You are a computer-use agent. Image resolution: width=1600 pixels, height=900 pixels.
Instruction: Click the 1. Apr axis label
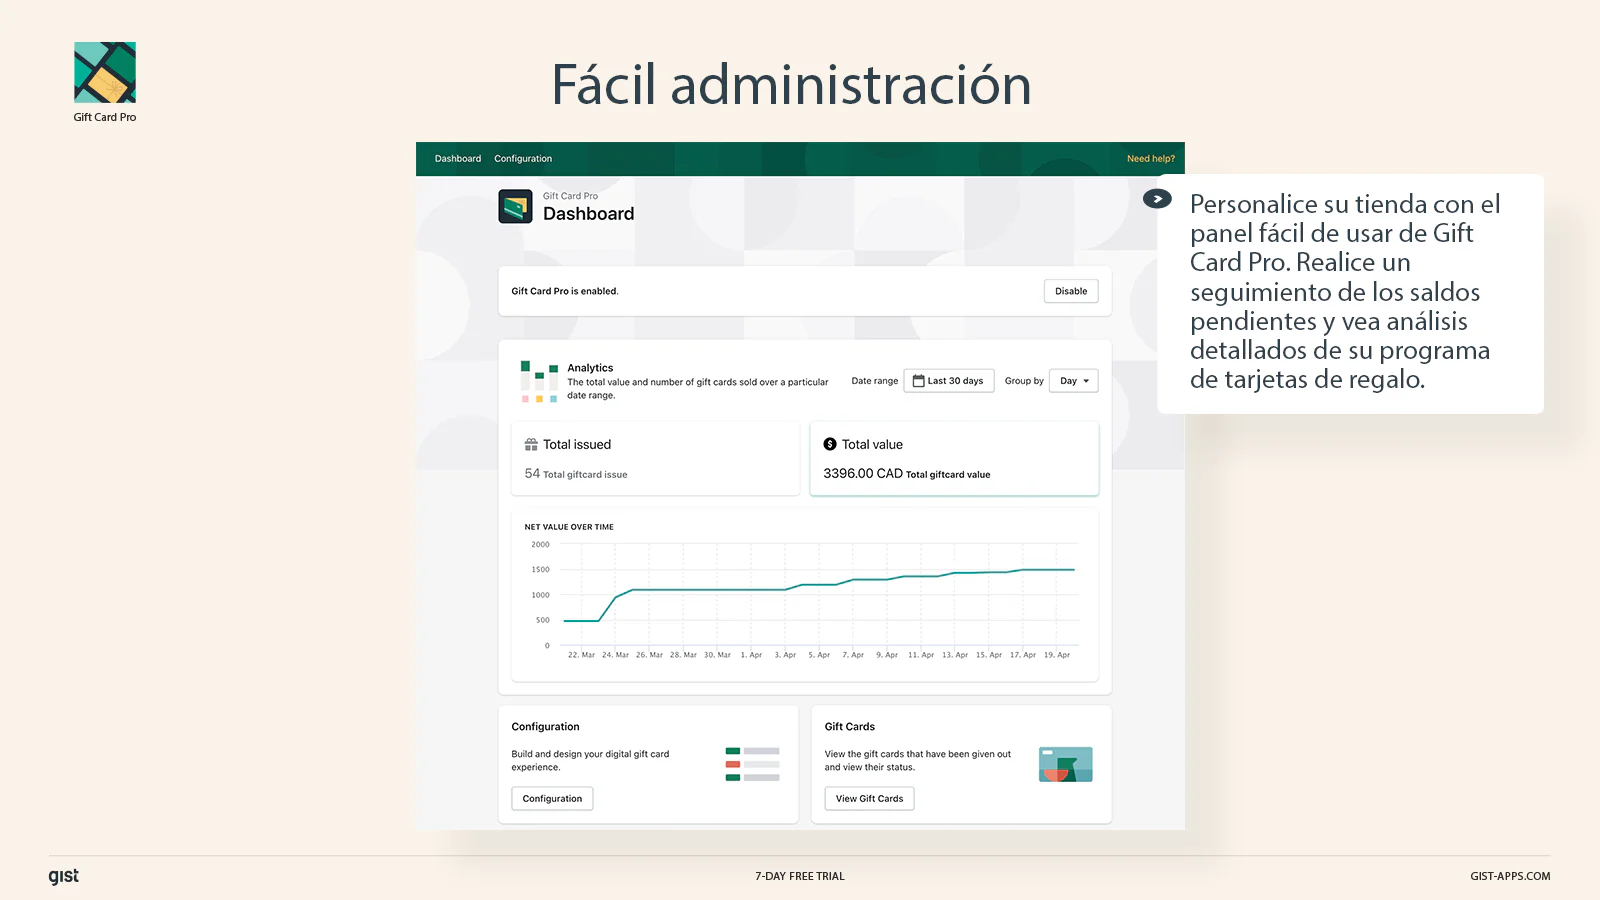click(751, 655)
